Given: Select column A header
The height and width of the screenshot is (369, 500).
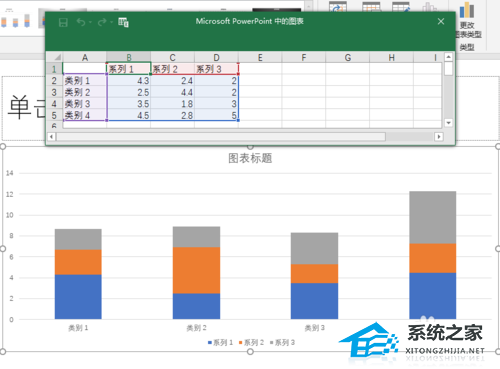Looking at the screenshot, I should tap(85, 58).
